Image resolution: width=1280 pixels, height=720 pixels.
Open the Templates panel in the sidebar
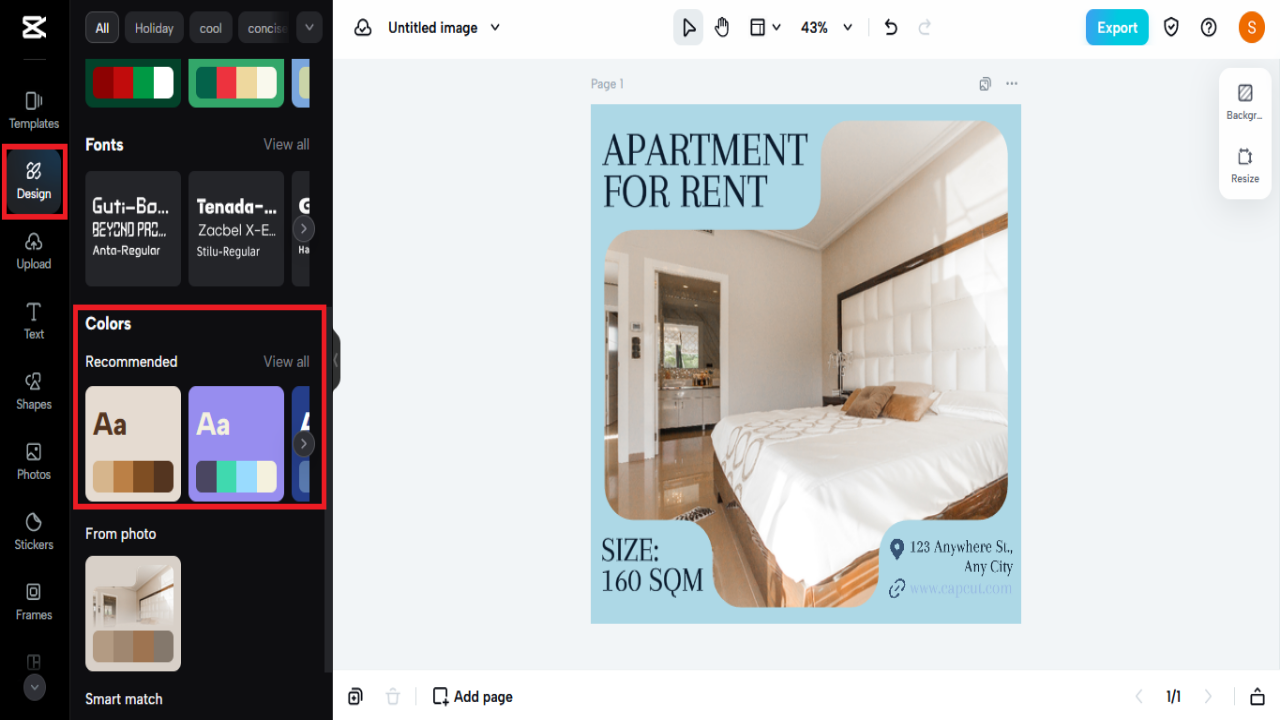click(x=34, y=105)
